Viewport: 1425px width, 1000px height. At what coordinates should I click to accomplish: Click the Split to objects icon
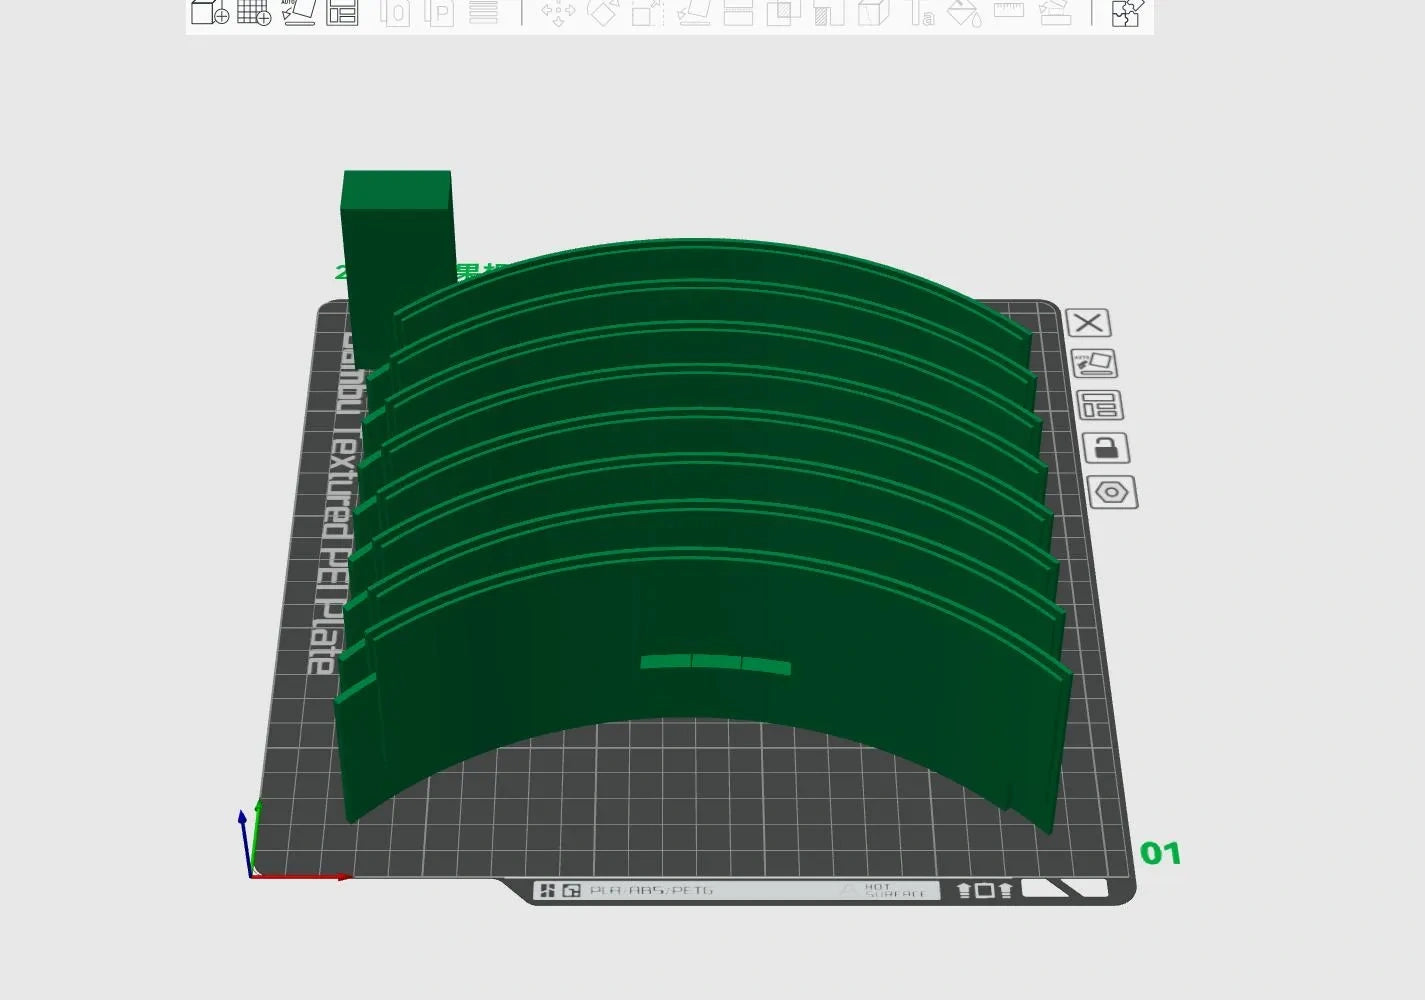396,12
